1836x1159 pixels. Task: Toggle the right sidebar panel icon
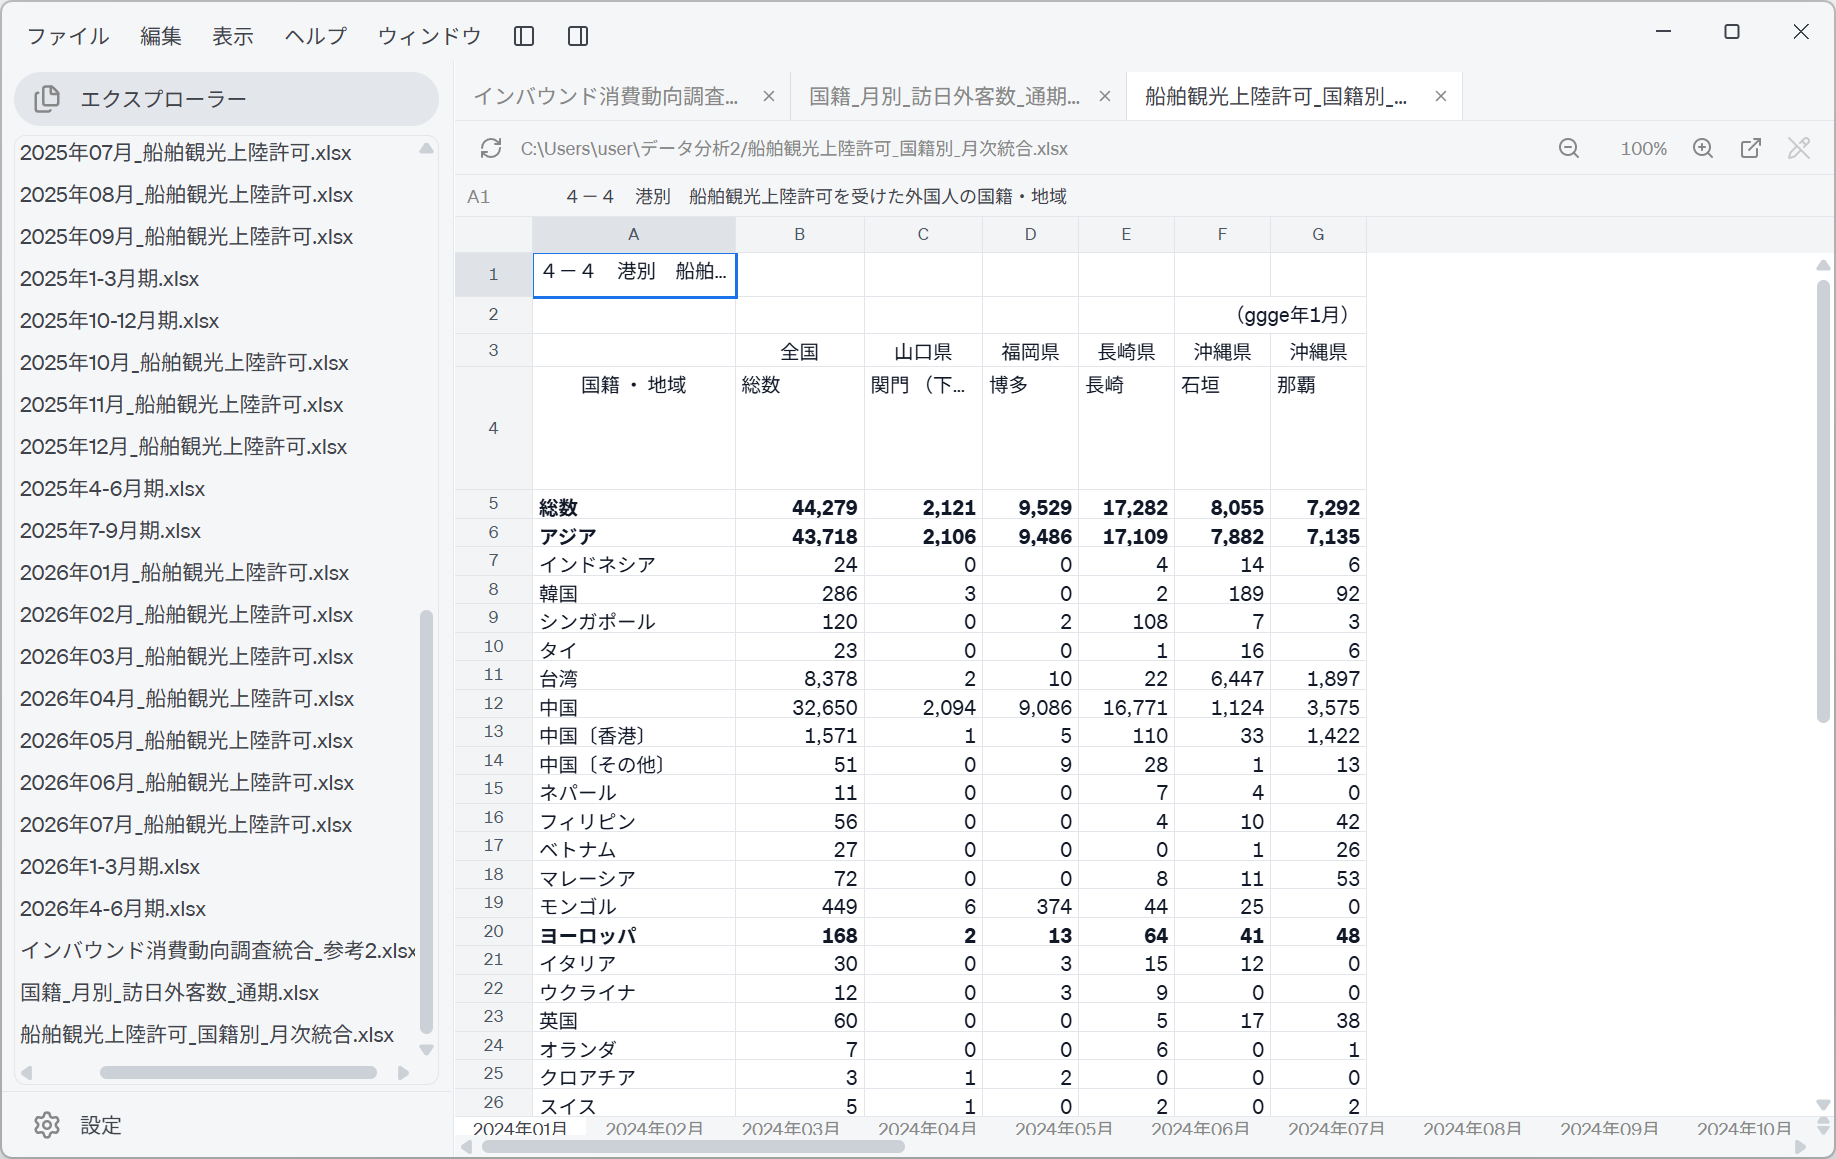click(x=578, y=36)
